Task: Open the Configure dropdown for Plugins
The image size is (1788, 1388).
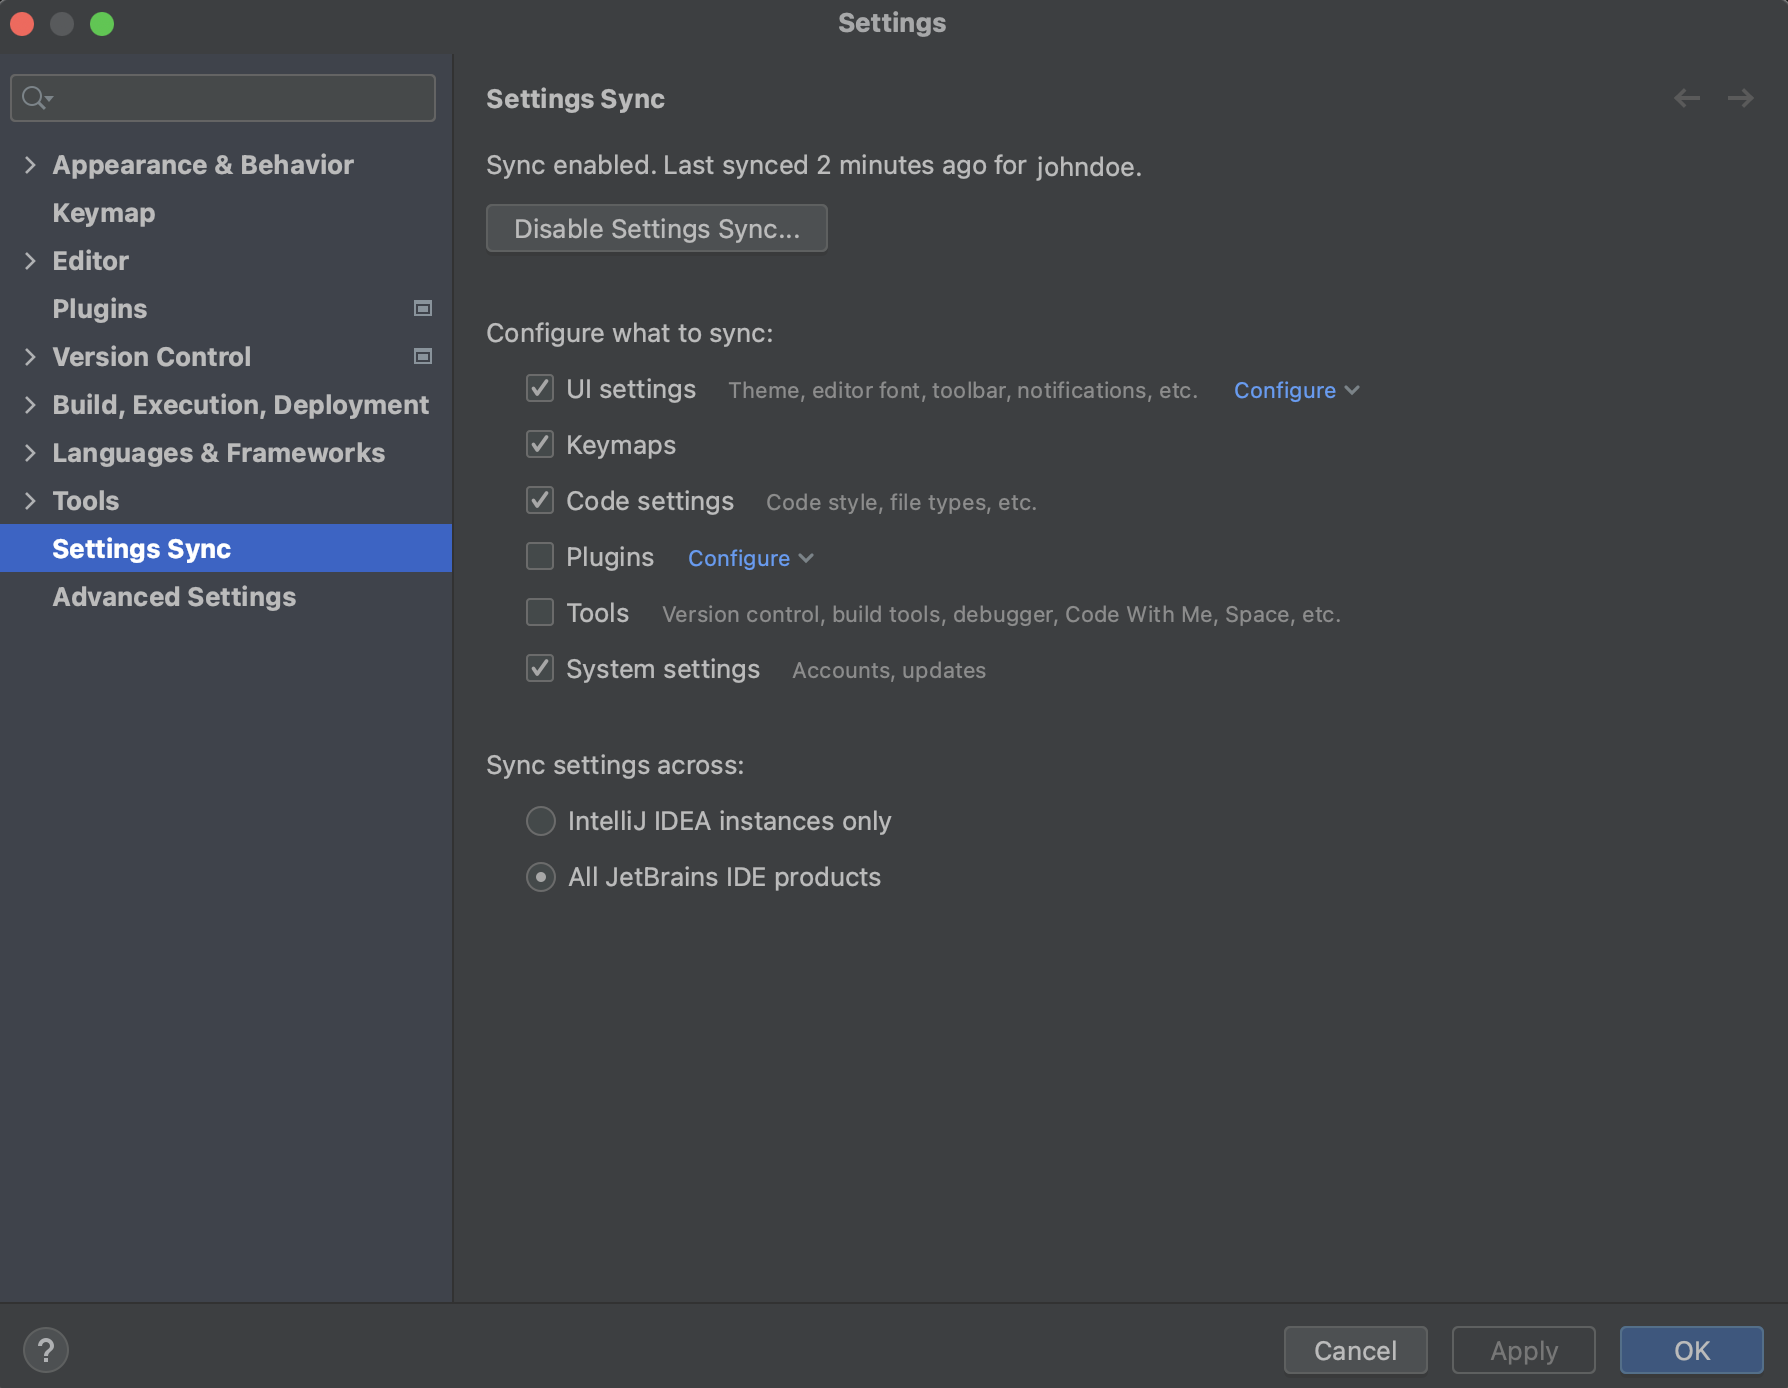Action: coord(749,557)
